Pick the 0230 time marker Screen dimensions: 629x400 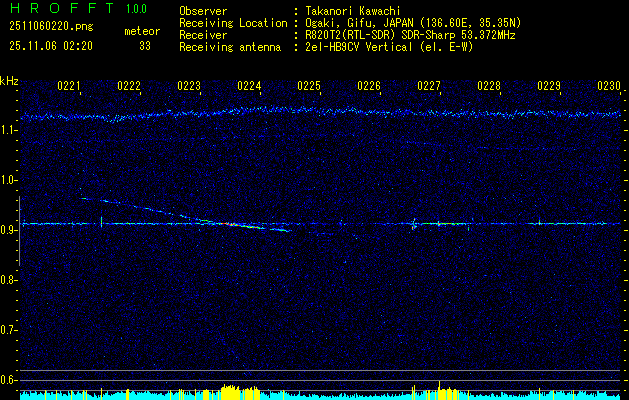pyautogui.click(x=609, y=87)
